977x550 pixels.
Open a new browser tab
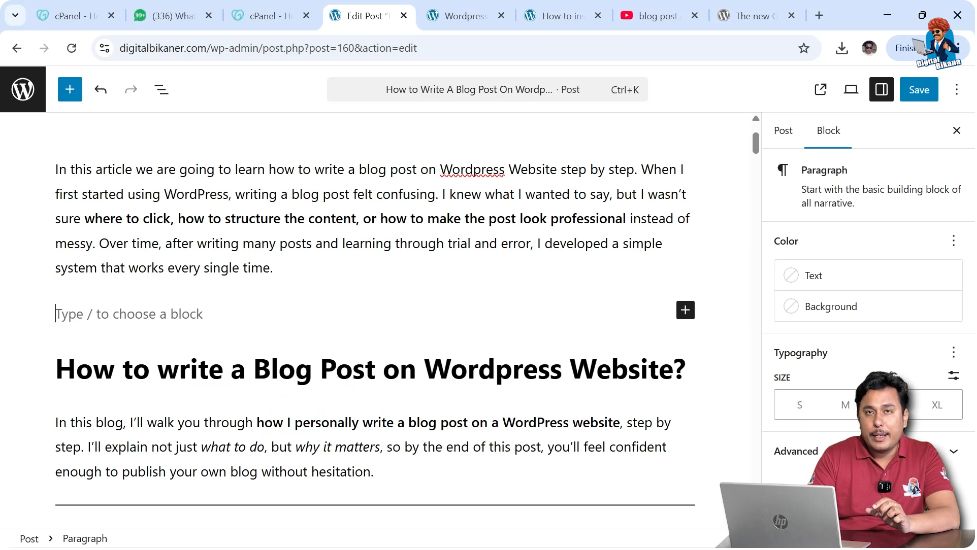click(x=819, y=16)
